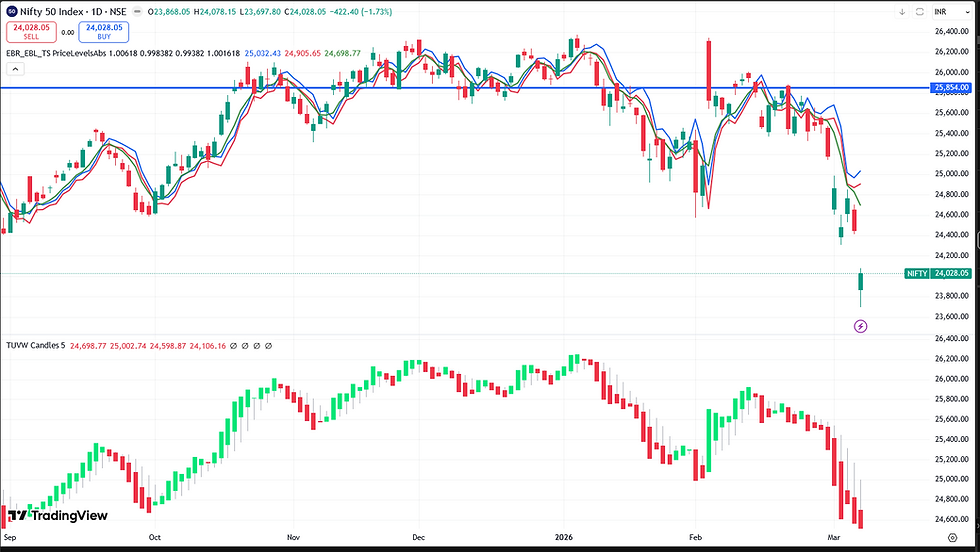
Task: Click blue indicator value 25,032.43
Action: click(x=262, y=53)
